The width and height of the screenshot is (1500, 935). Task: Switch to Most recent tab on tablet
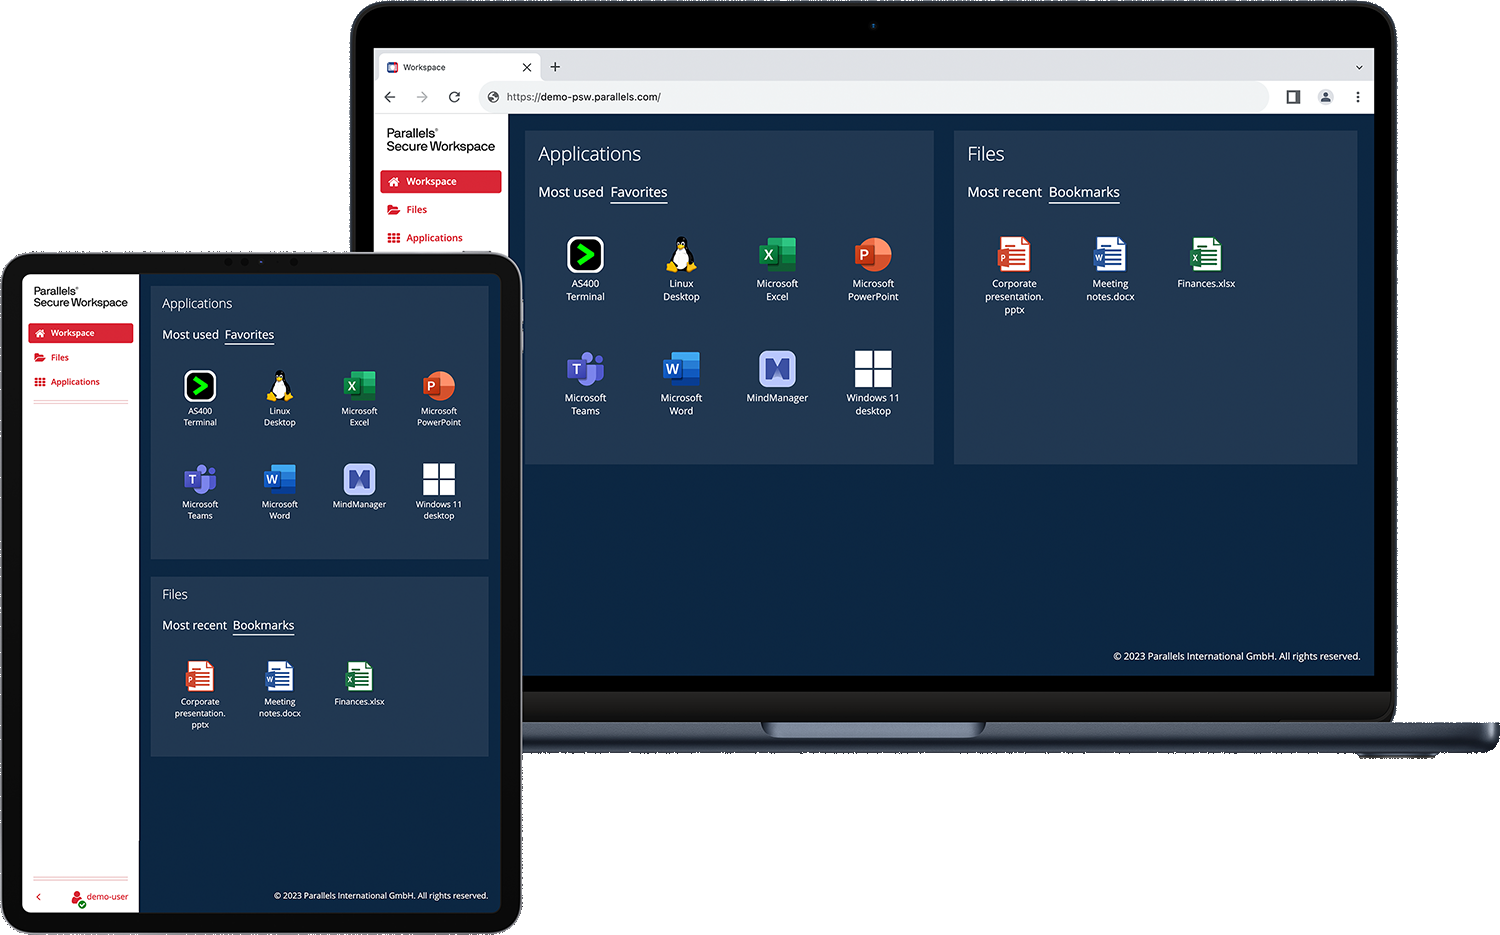[194, 626]
